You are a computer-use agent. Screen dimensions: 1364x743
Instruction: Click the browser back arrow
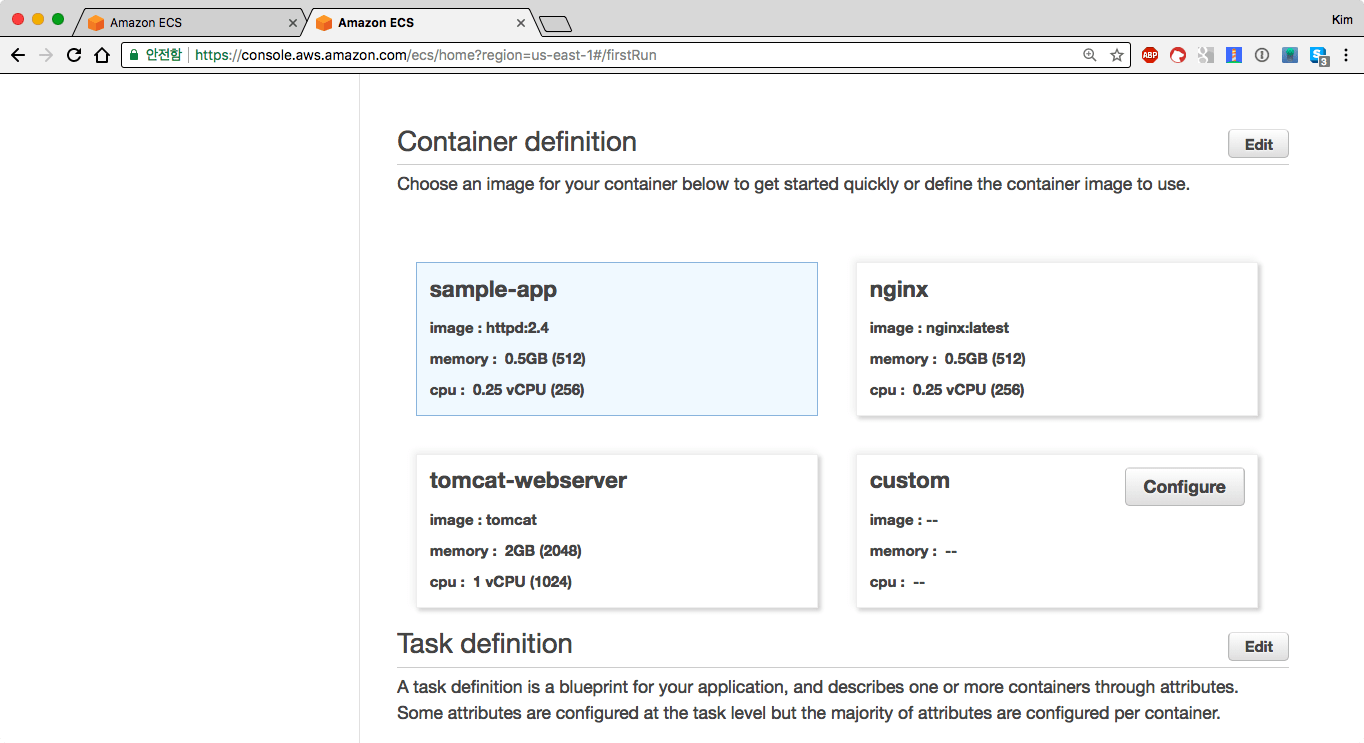click(17, 55)
